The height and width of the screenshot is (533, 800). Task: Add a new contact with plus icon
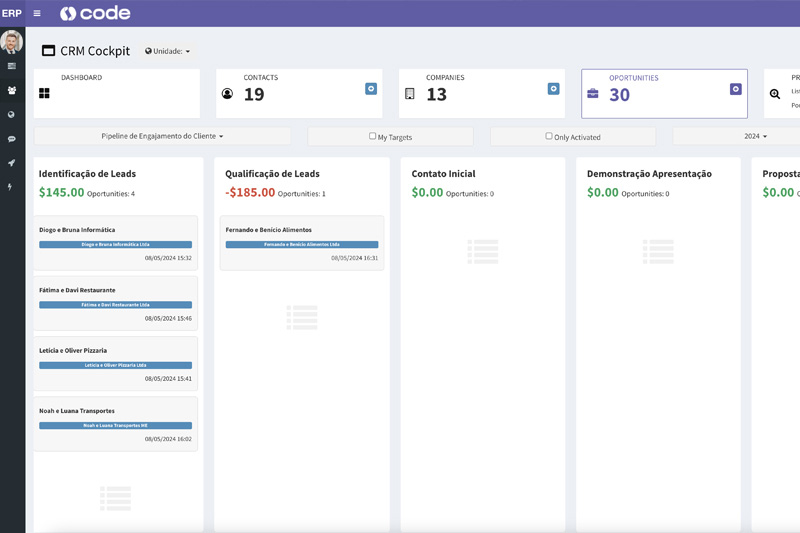370,89
